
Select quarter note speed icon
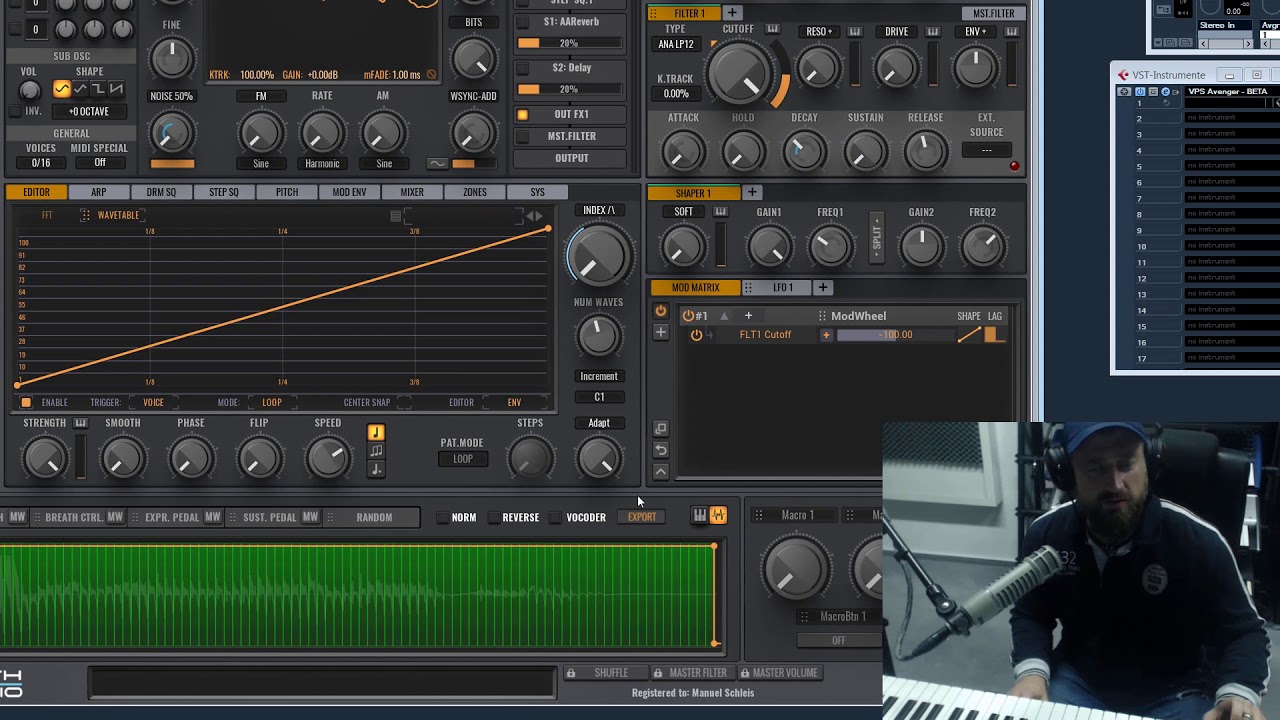click(x=376, y=433)
